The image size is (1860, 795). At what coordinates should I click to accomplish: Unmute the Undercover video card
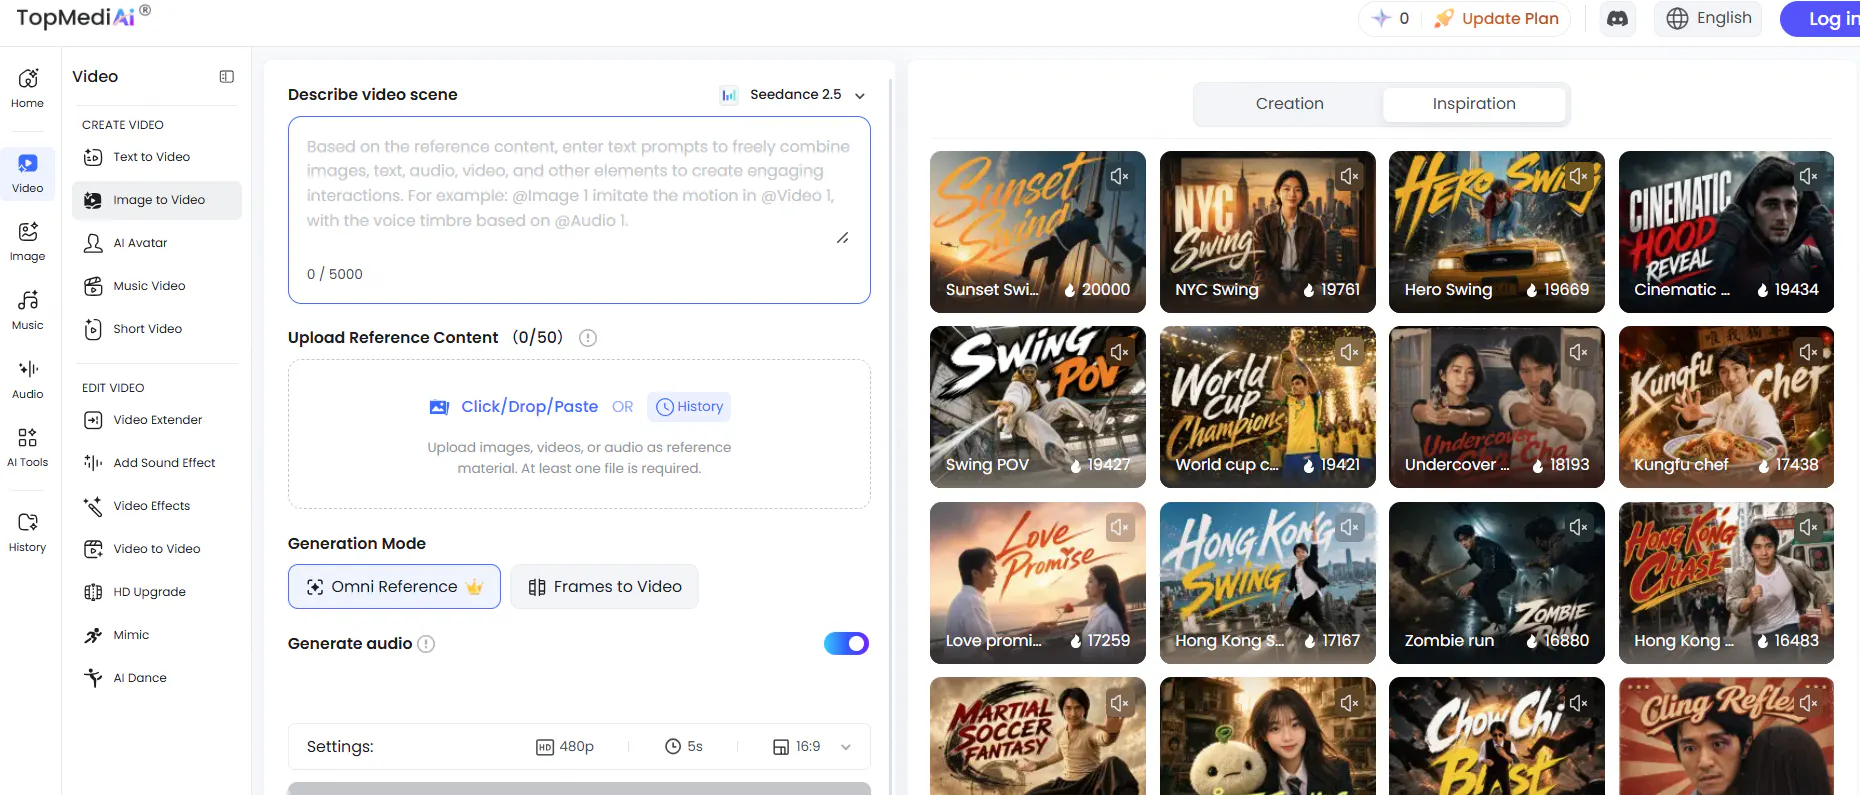coord(1578,352)
